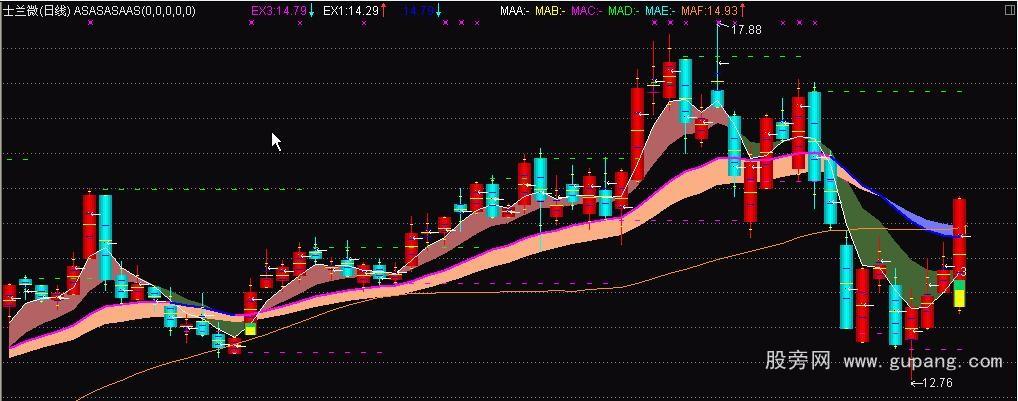This screenshot has height=401, width=1018.
Task: Click the 17.88 high price marker
Action: tap(746, 30)
